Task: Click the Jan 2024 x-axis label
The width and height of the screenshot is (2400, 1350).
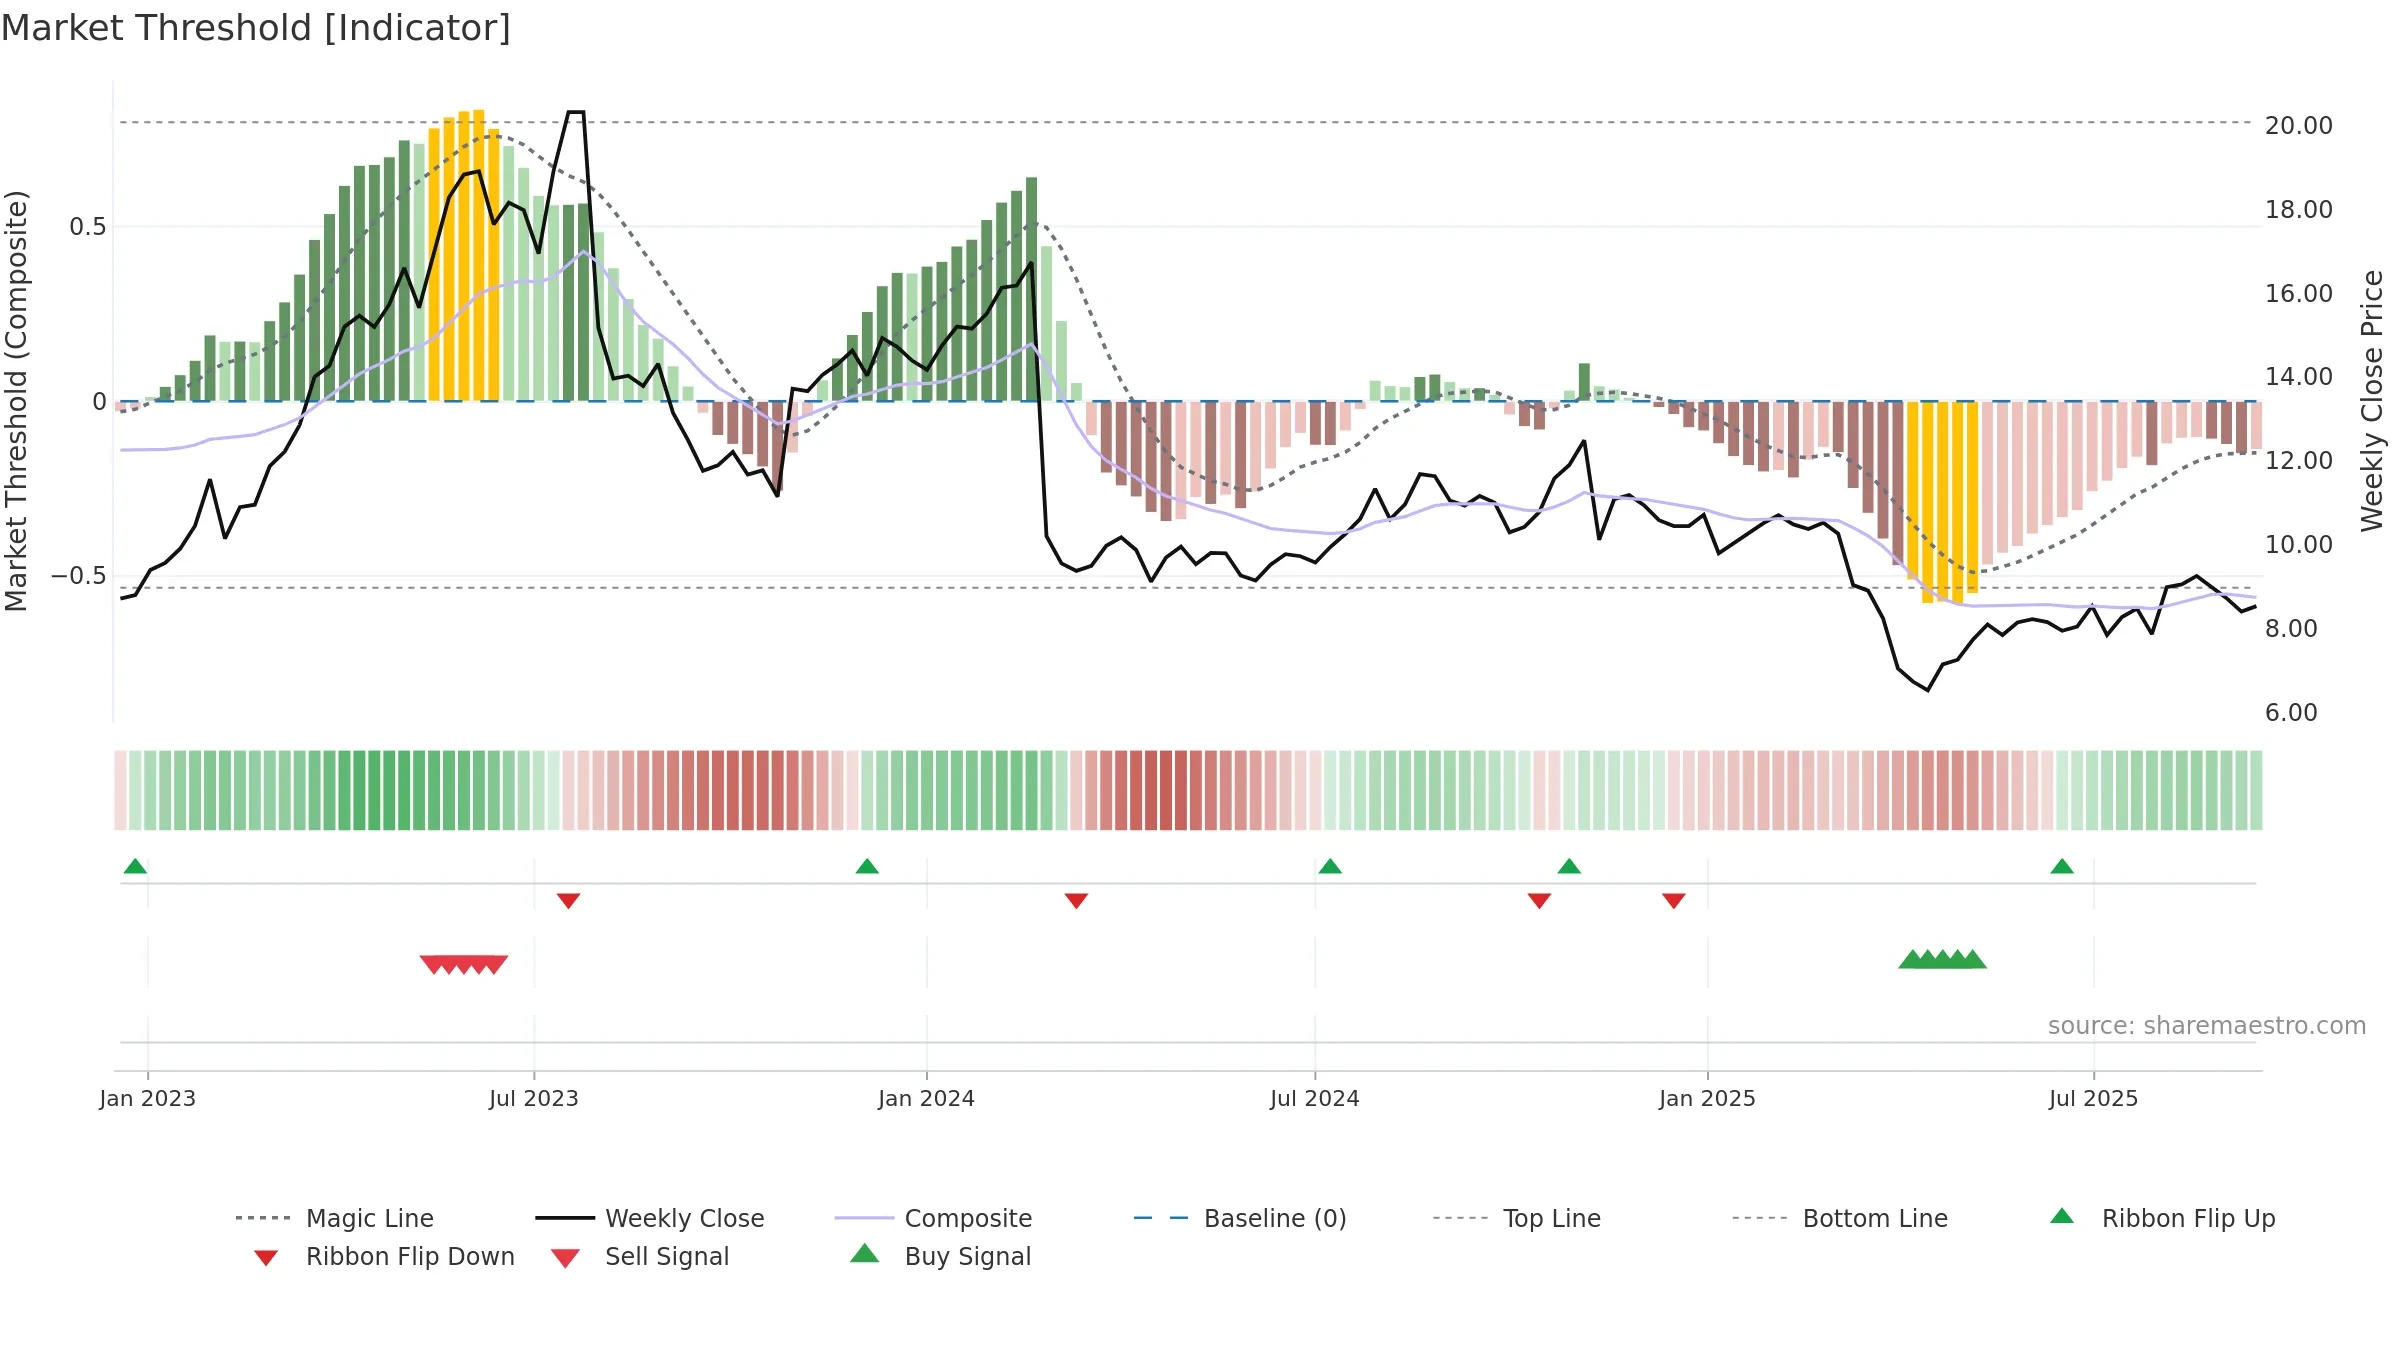Action: coord(926,1098)
